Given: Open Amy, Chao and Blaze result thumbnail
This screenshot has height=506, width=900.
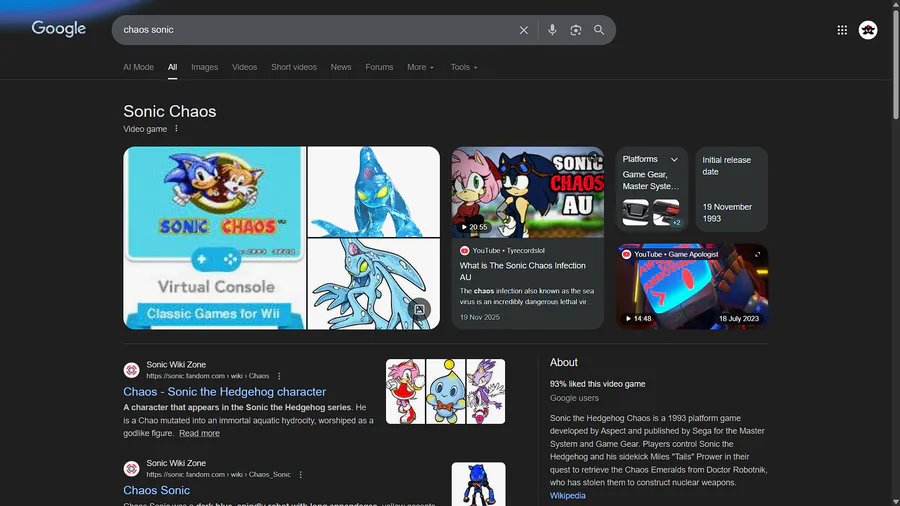Looking at the screenshot, I should click(445, 392).
